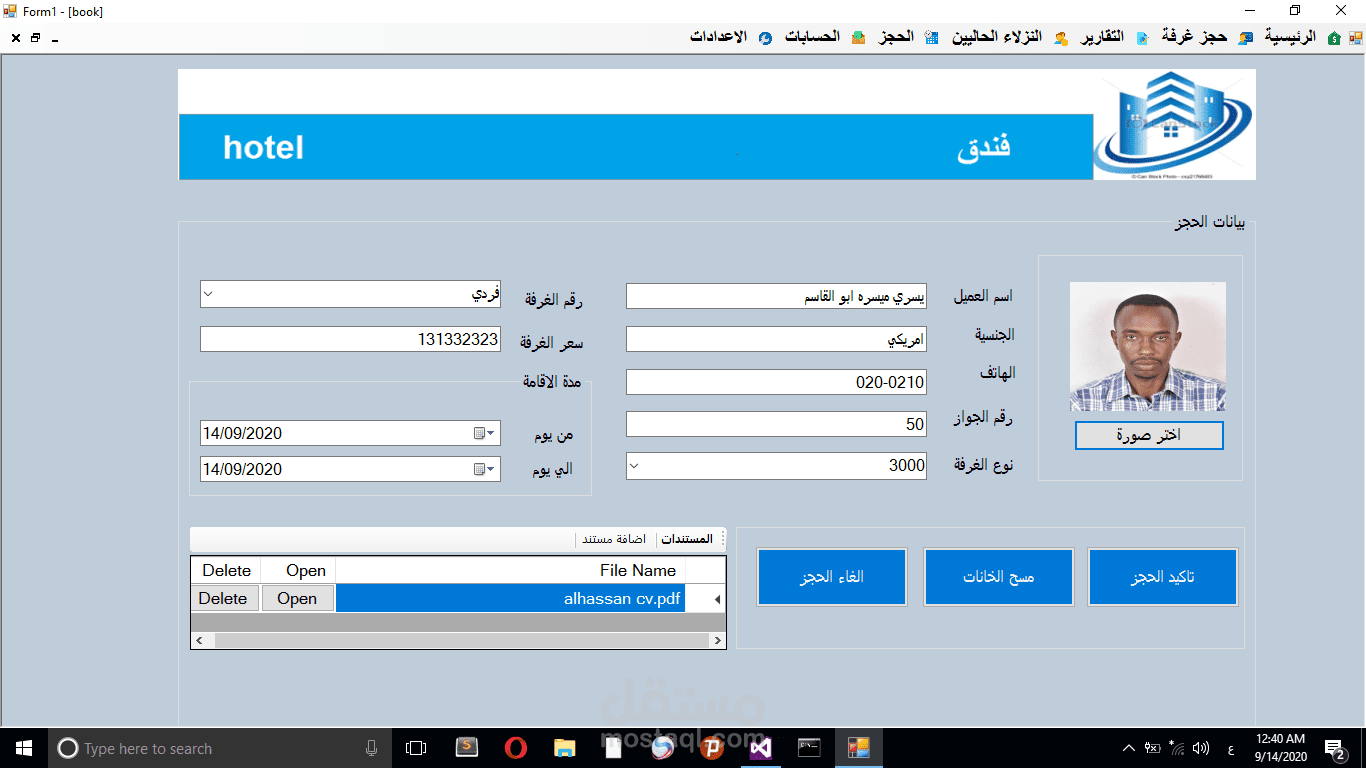Click the orange P app taskbar icon
Viewport: 1366px width, 768px height.
[x=712, y=748]
